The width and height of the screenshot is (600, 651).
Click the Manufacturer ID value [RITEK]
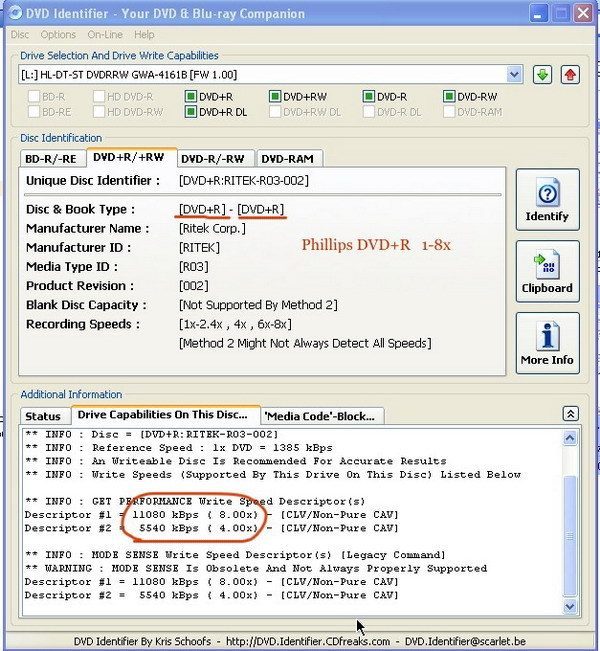coord(199,247)
